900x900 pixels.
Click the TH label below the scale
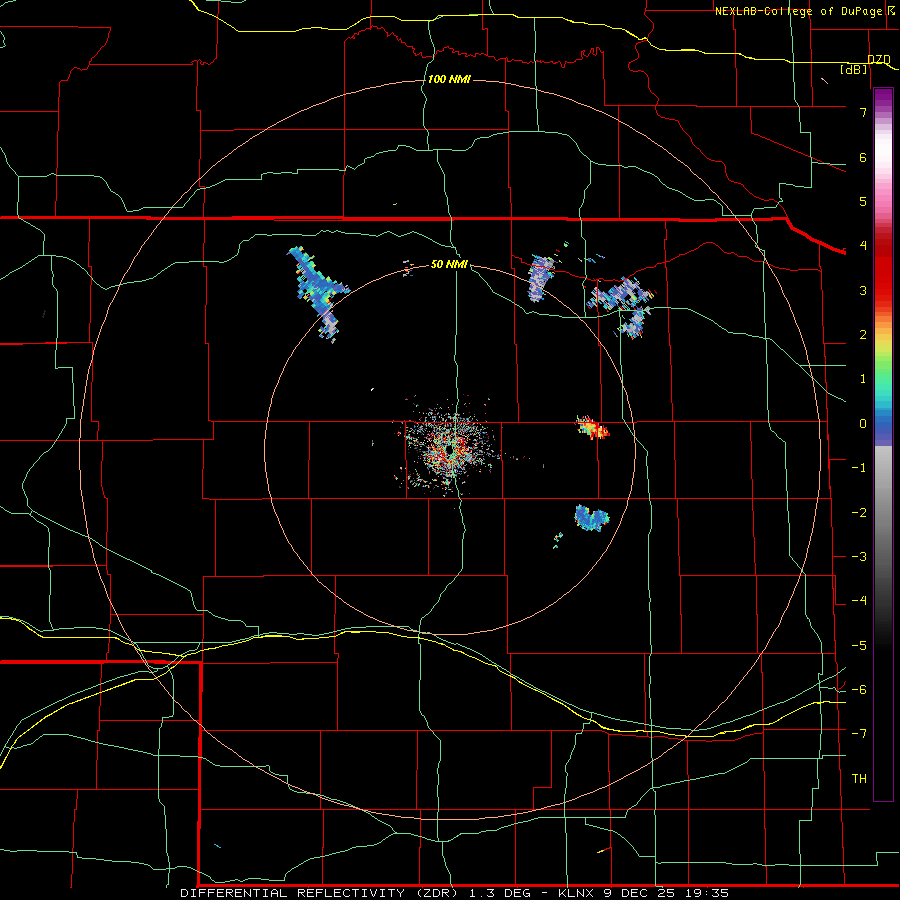click(x=859, y=779)
